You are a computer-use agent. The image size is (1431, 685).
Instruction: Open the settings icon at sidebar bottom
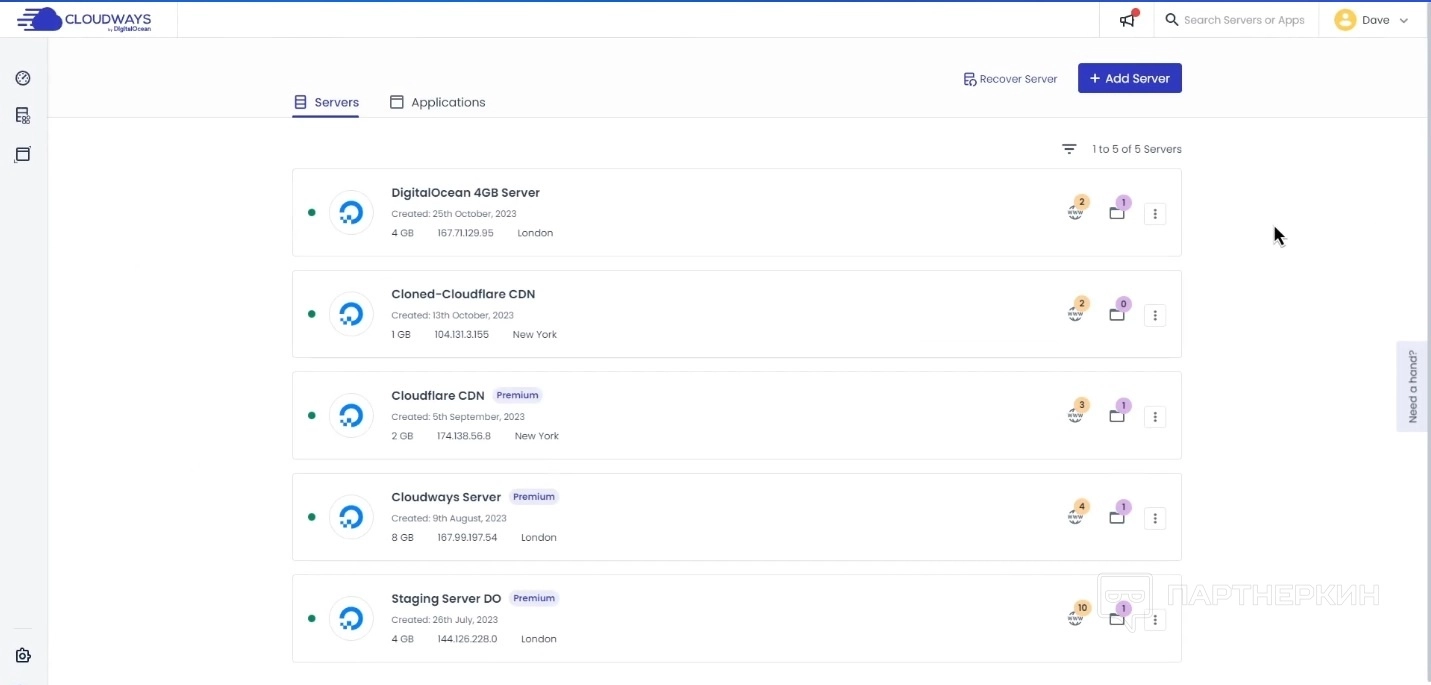[x=23, y=656]
